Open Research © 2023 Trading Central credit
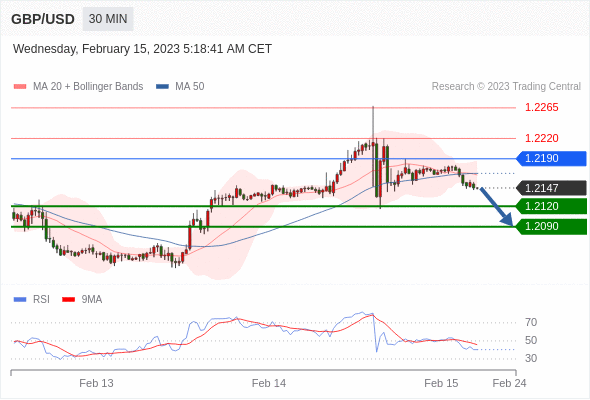590x400 pixels. point(506,87)
